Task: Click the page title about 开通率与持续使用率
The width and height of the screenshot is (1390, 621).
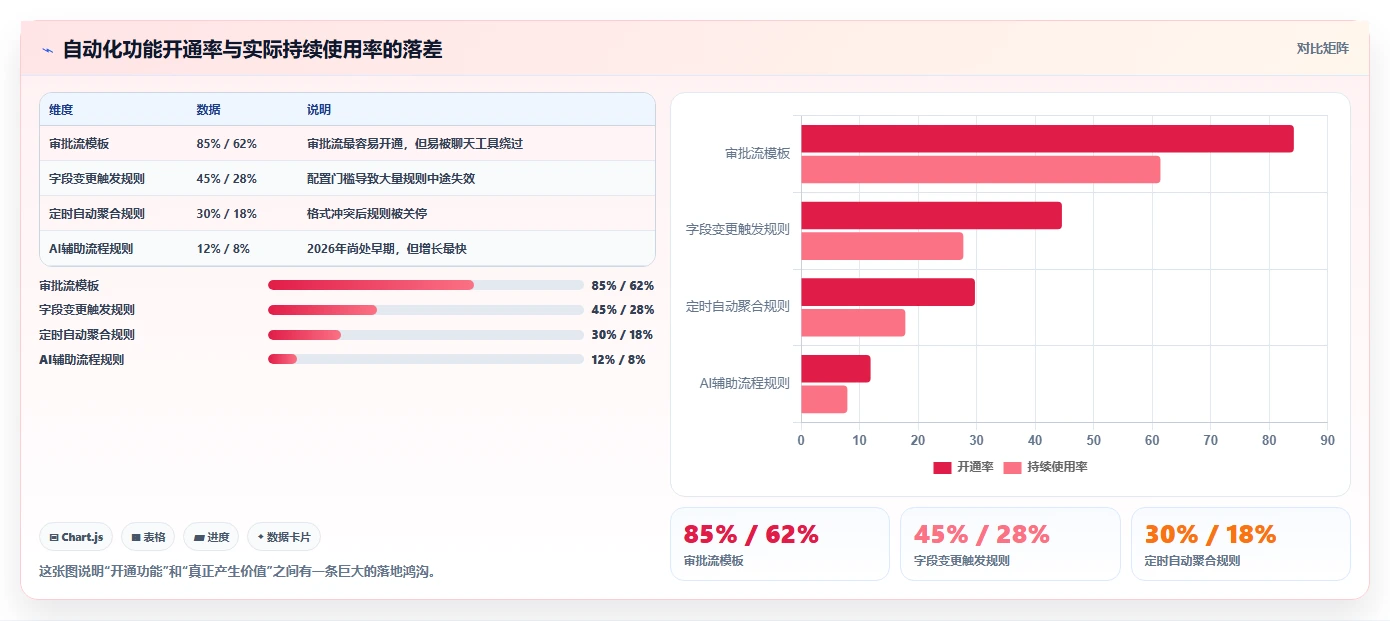Action: tap(252, 49)
